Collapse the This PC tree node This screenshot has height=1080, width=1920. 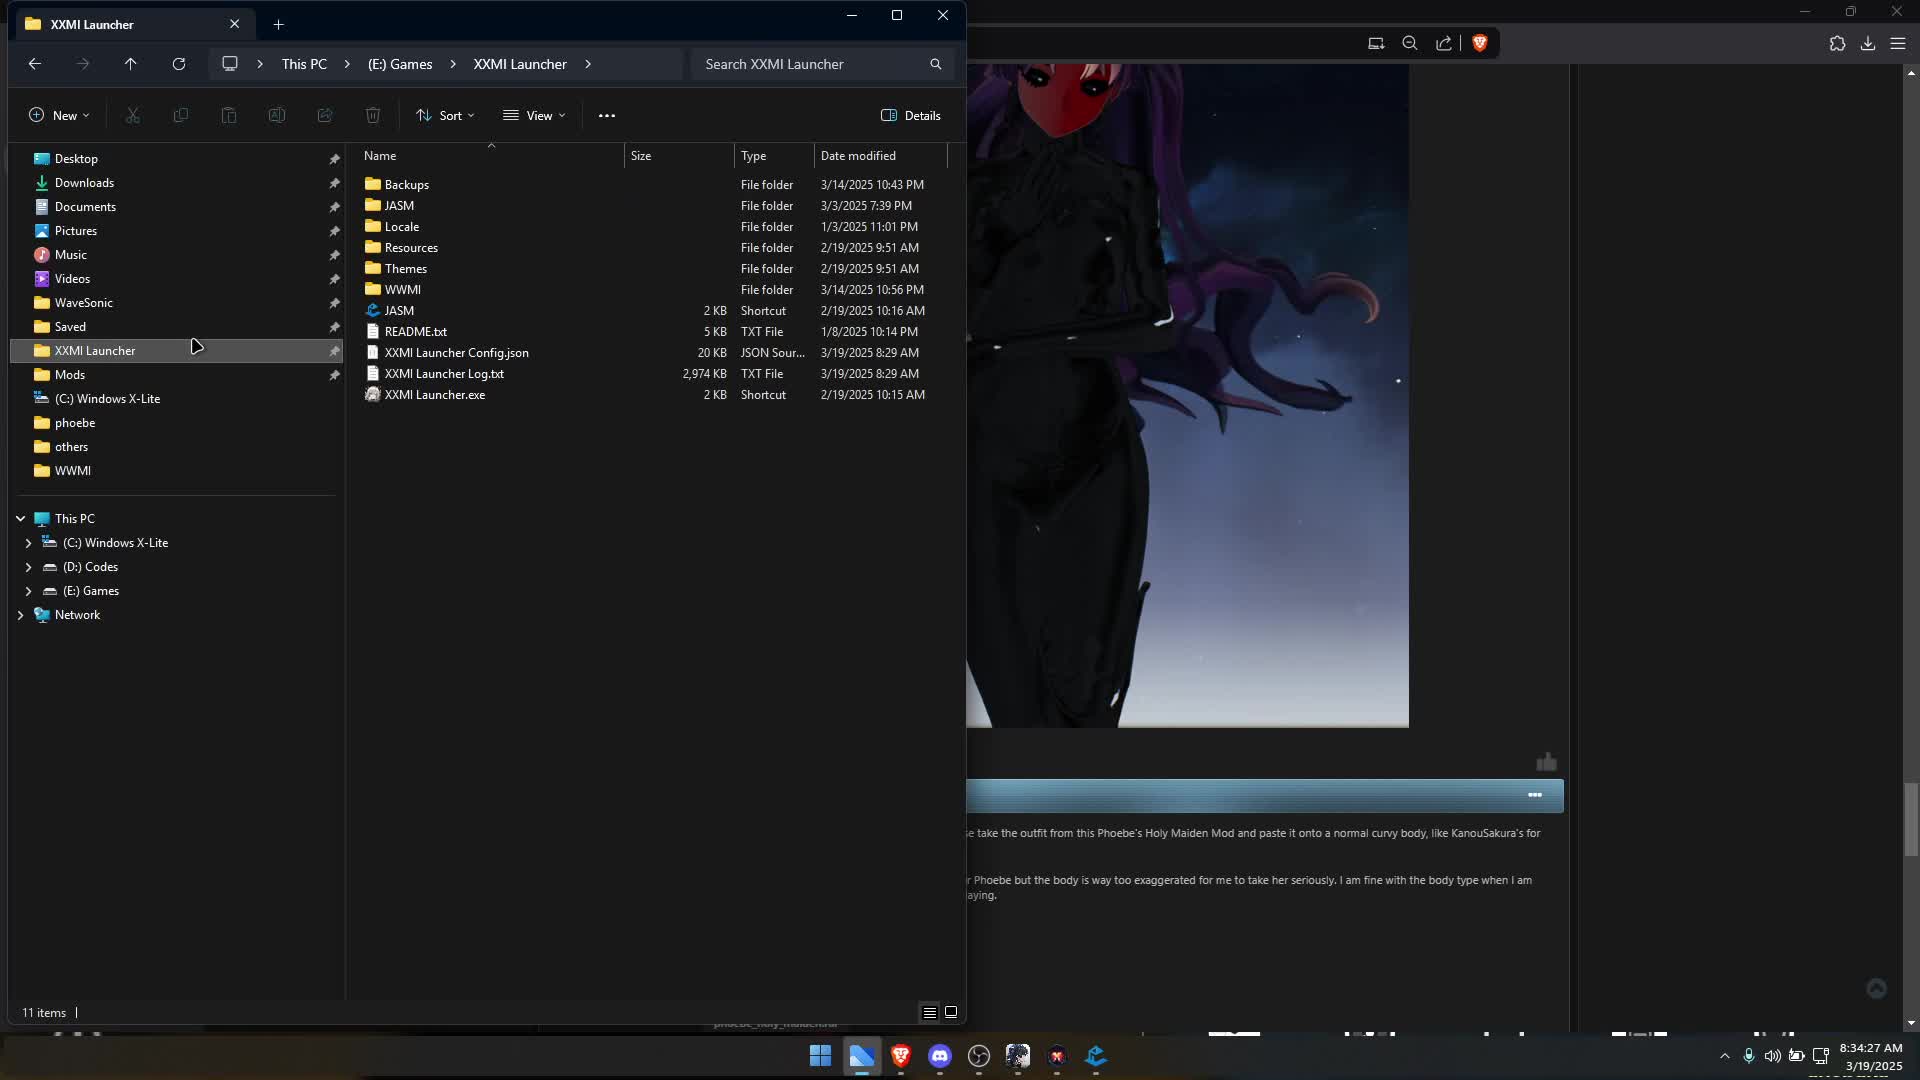click(x=20, y=519)
